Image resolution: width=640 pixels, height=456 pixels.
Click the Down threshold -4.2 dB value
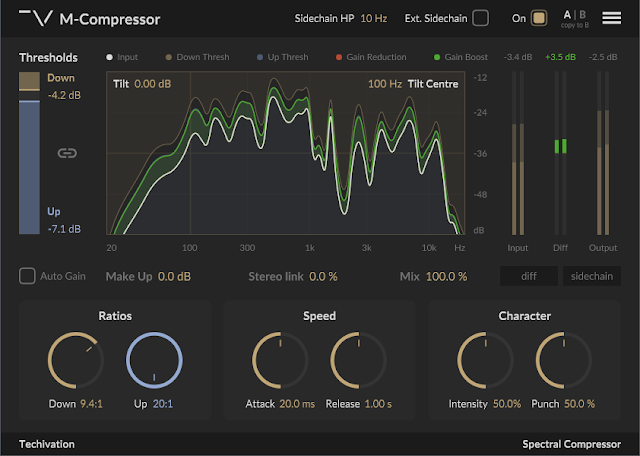click(64, 96)
